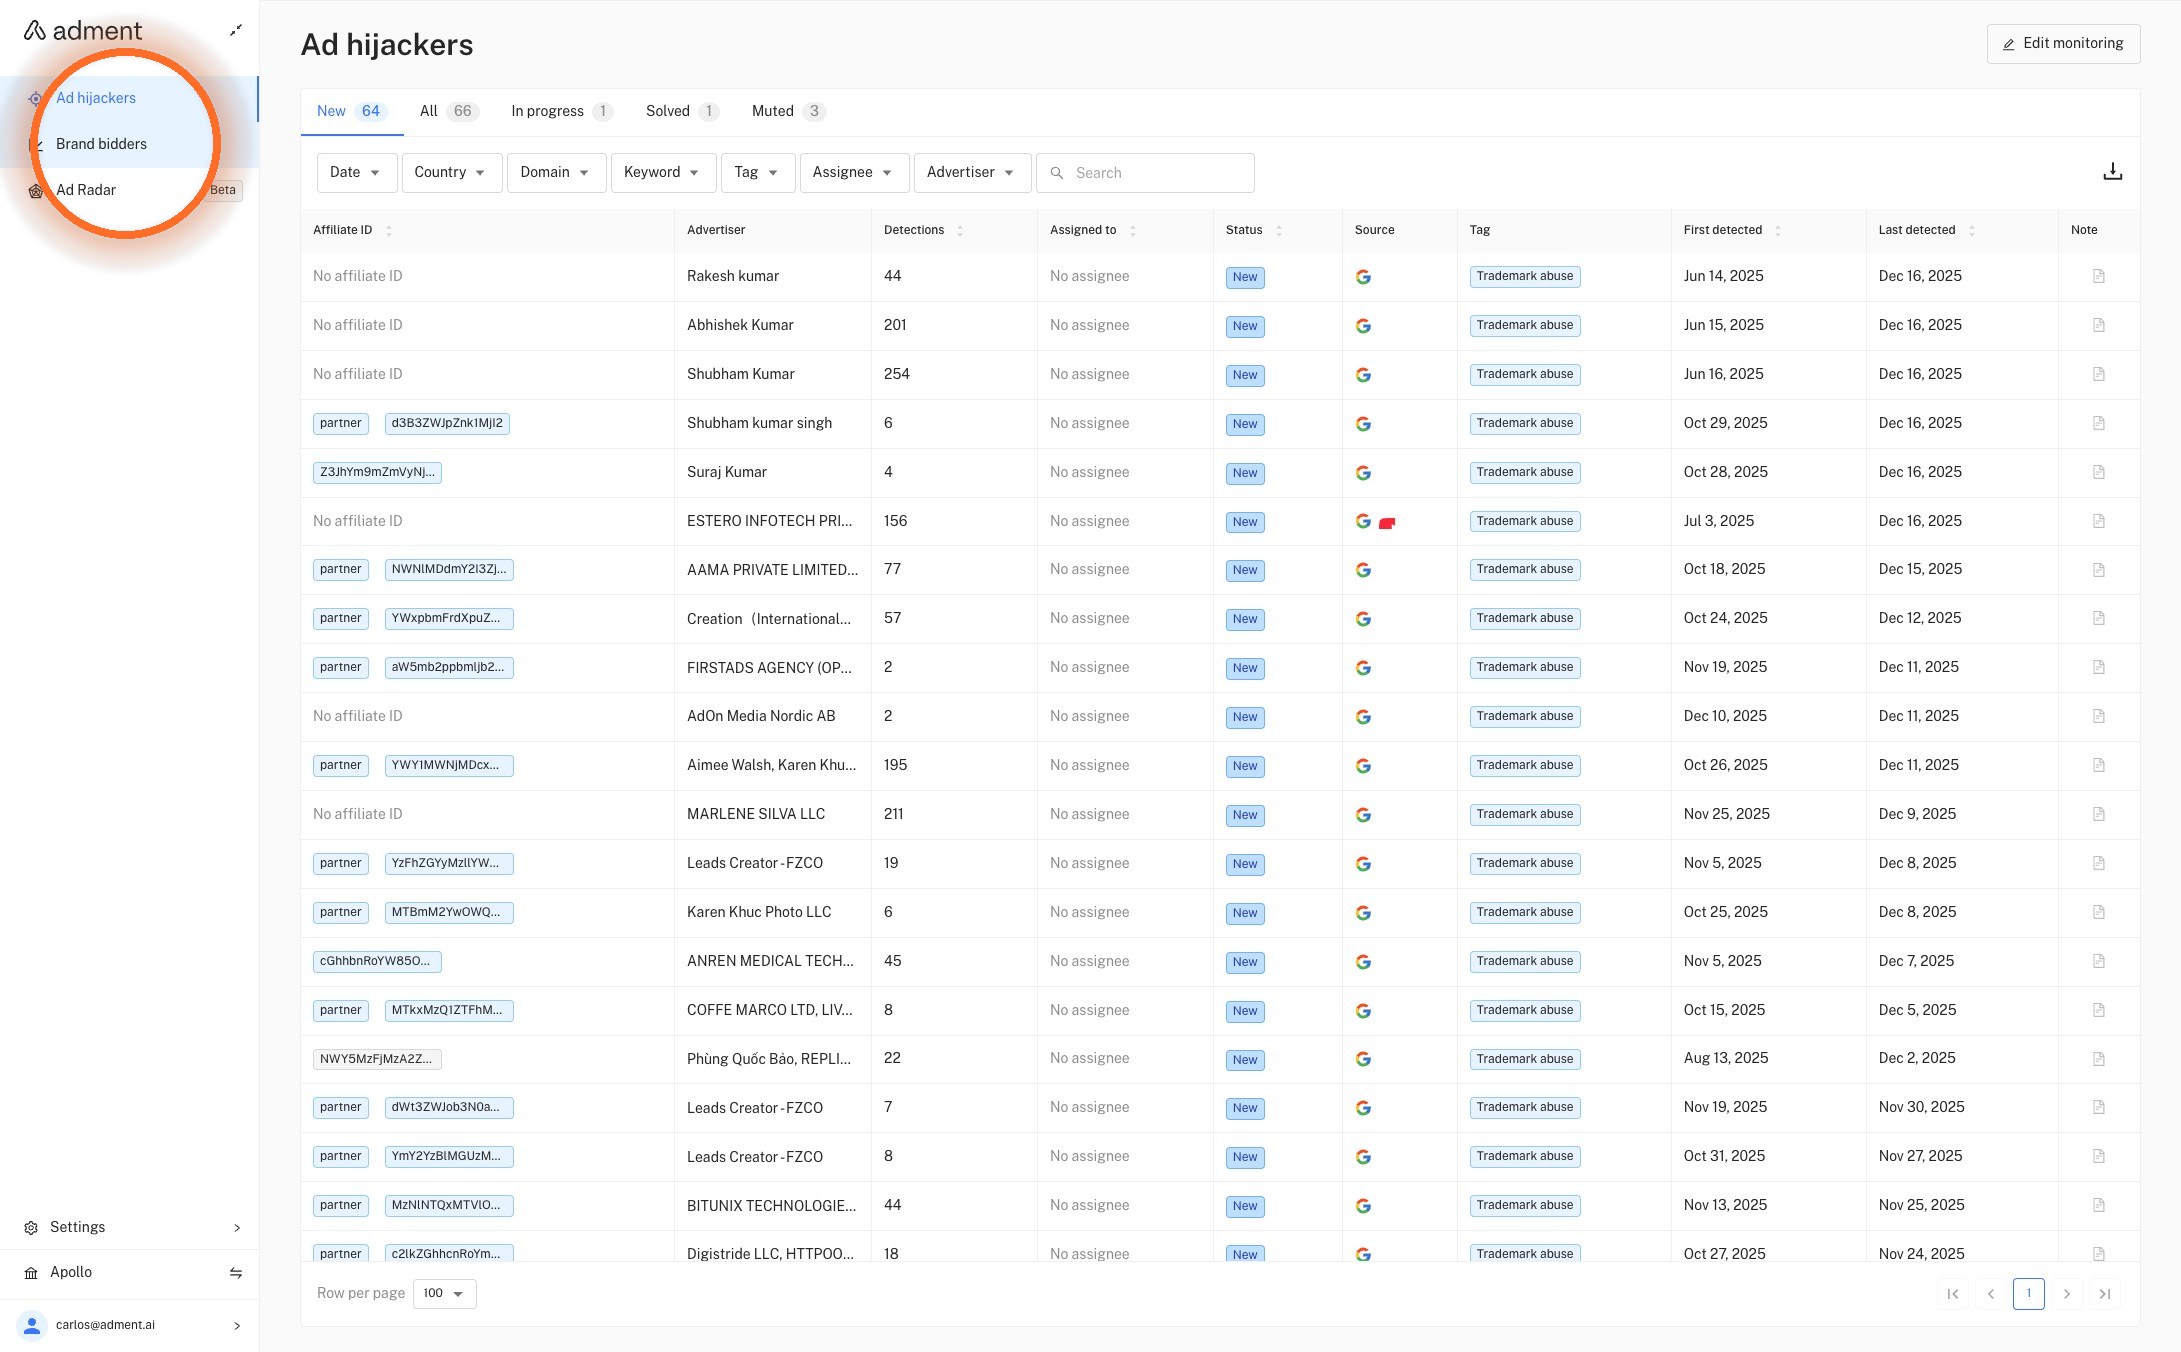Click advertiser BITUNIX TECHNOLOGIE...
Screen dimensions: 2181x1352
coord(771,1206)
